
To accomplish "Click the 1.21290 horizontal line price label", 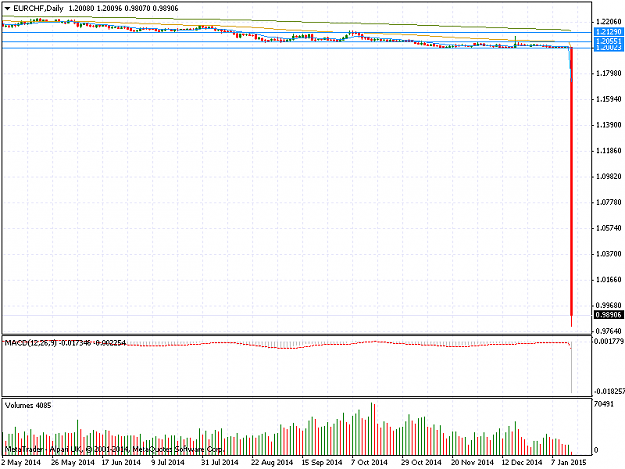I will [x=608, y=31].
